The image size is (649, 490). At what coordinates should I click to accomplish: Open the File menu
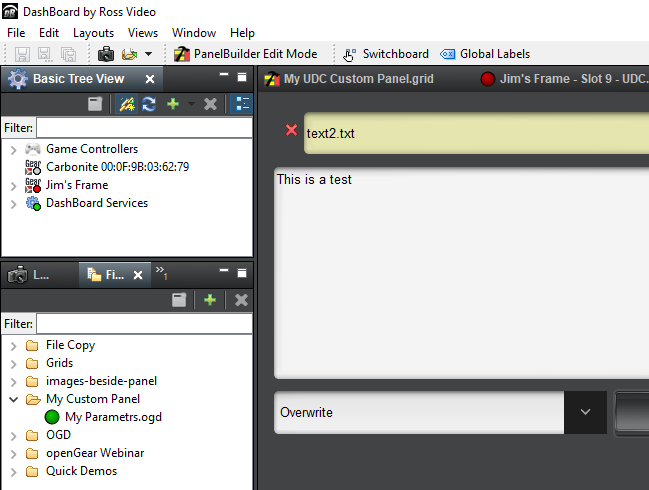tap(16, 33)
